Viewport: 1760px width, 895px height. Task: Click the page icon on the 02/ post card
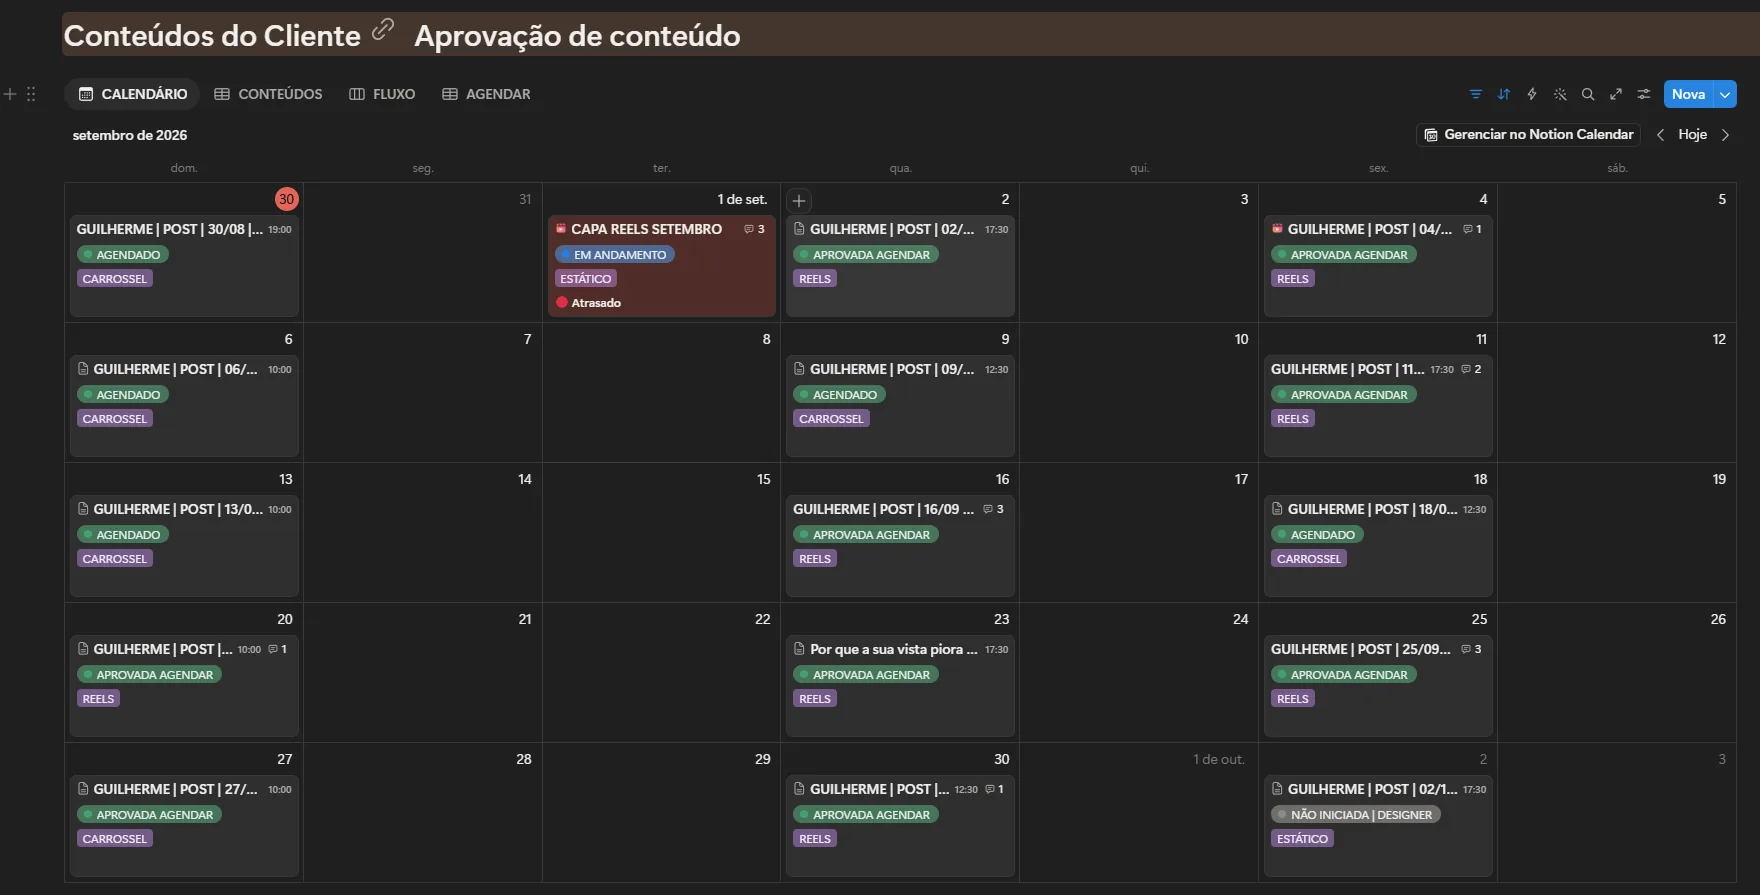(x=799, y=229)
